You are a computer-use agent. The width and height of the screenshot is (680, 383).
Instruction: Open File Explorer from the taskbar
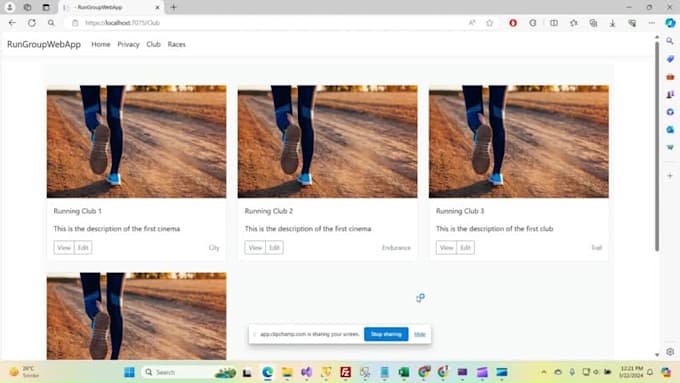(287, 372)
